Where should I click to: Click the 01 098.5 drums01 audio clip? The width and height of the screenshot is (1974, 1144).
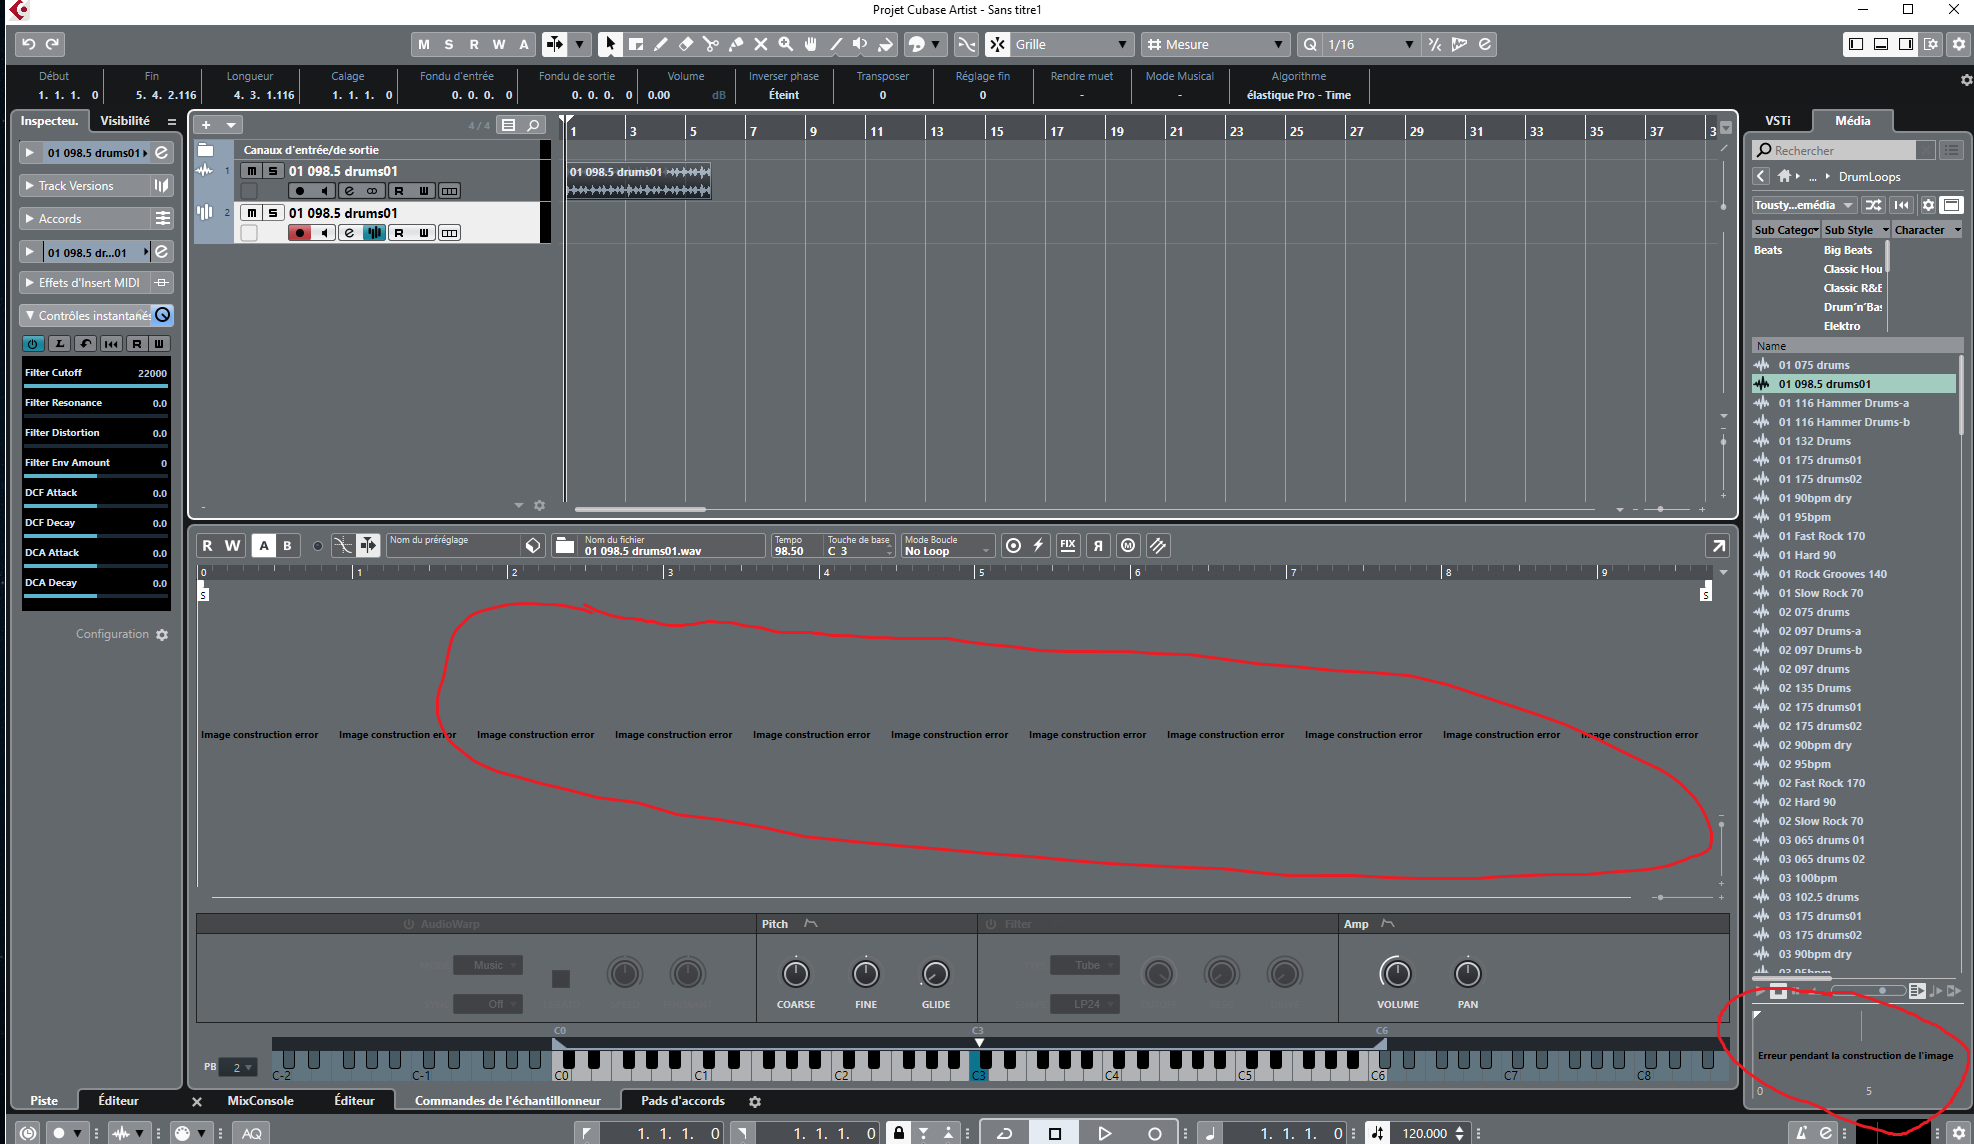click(639, 181)
